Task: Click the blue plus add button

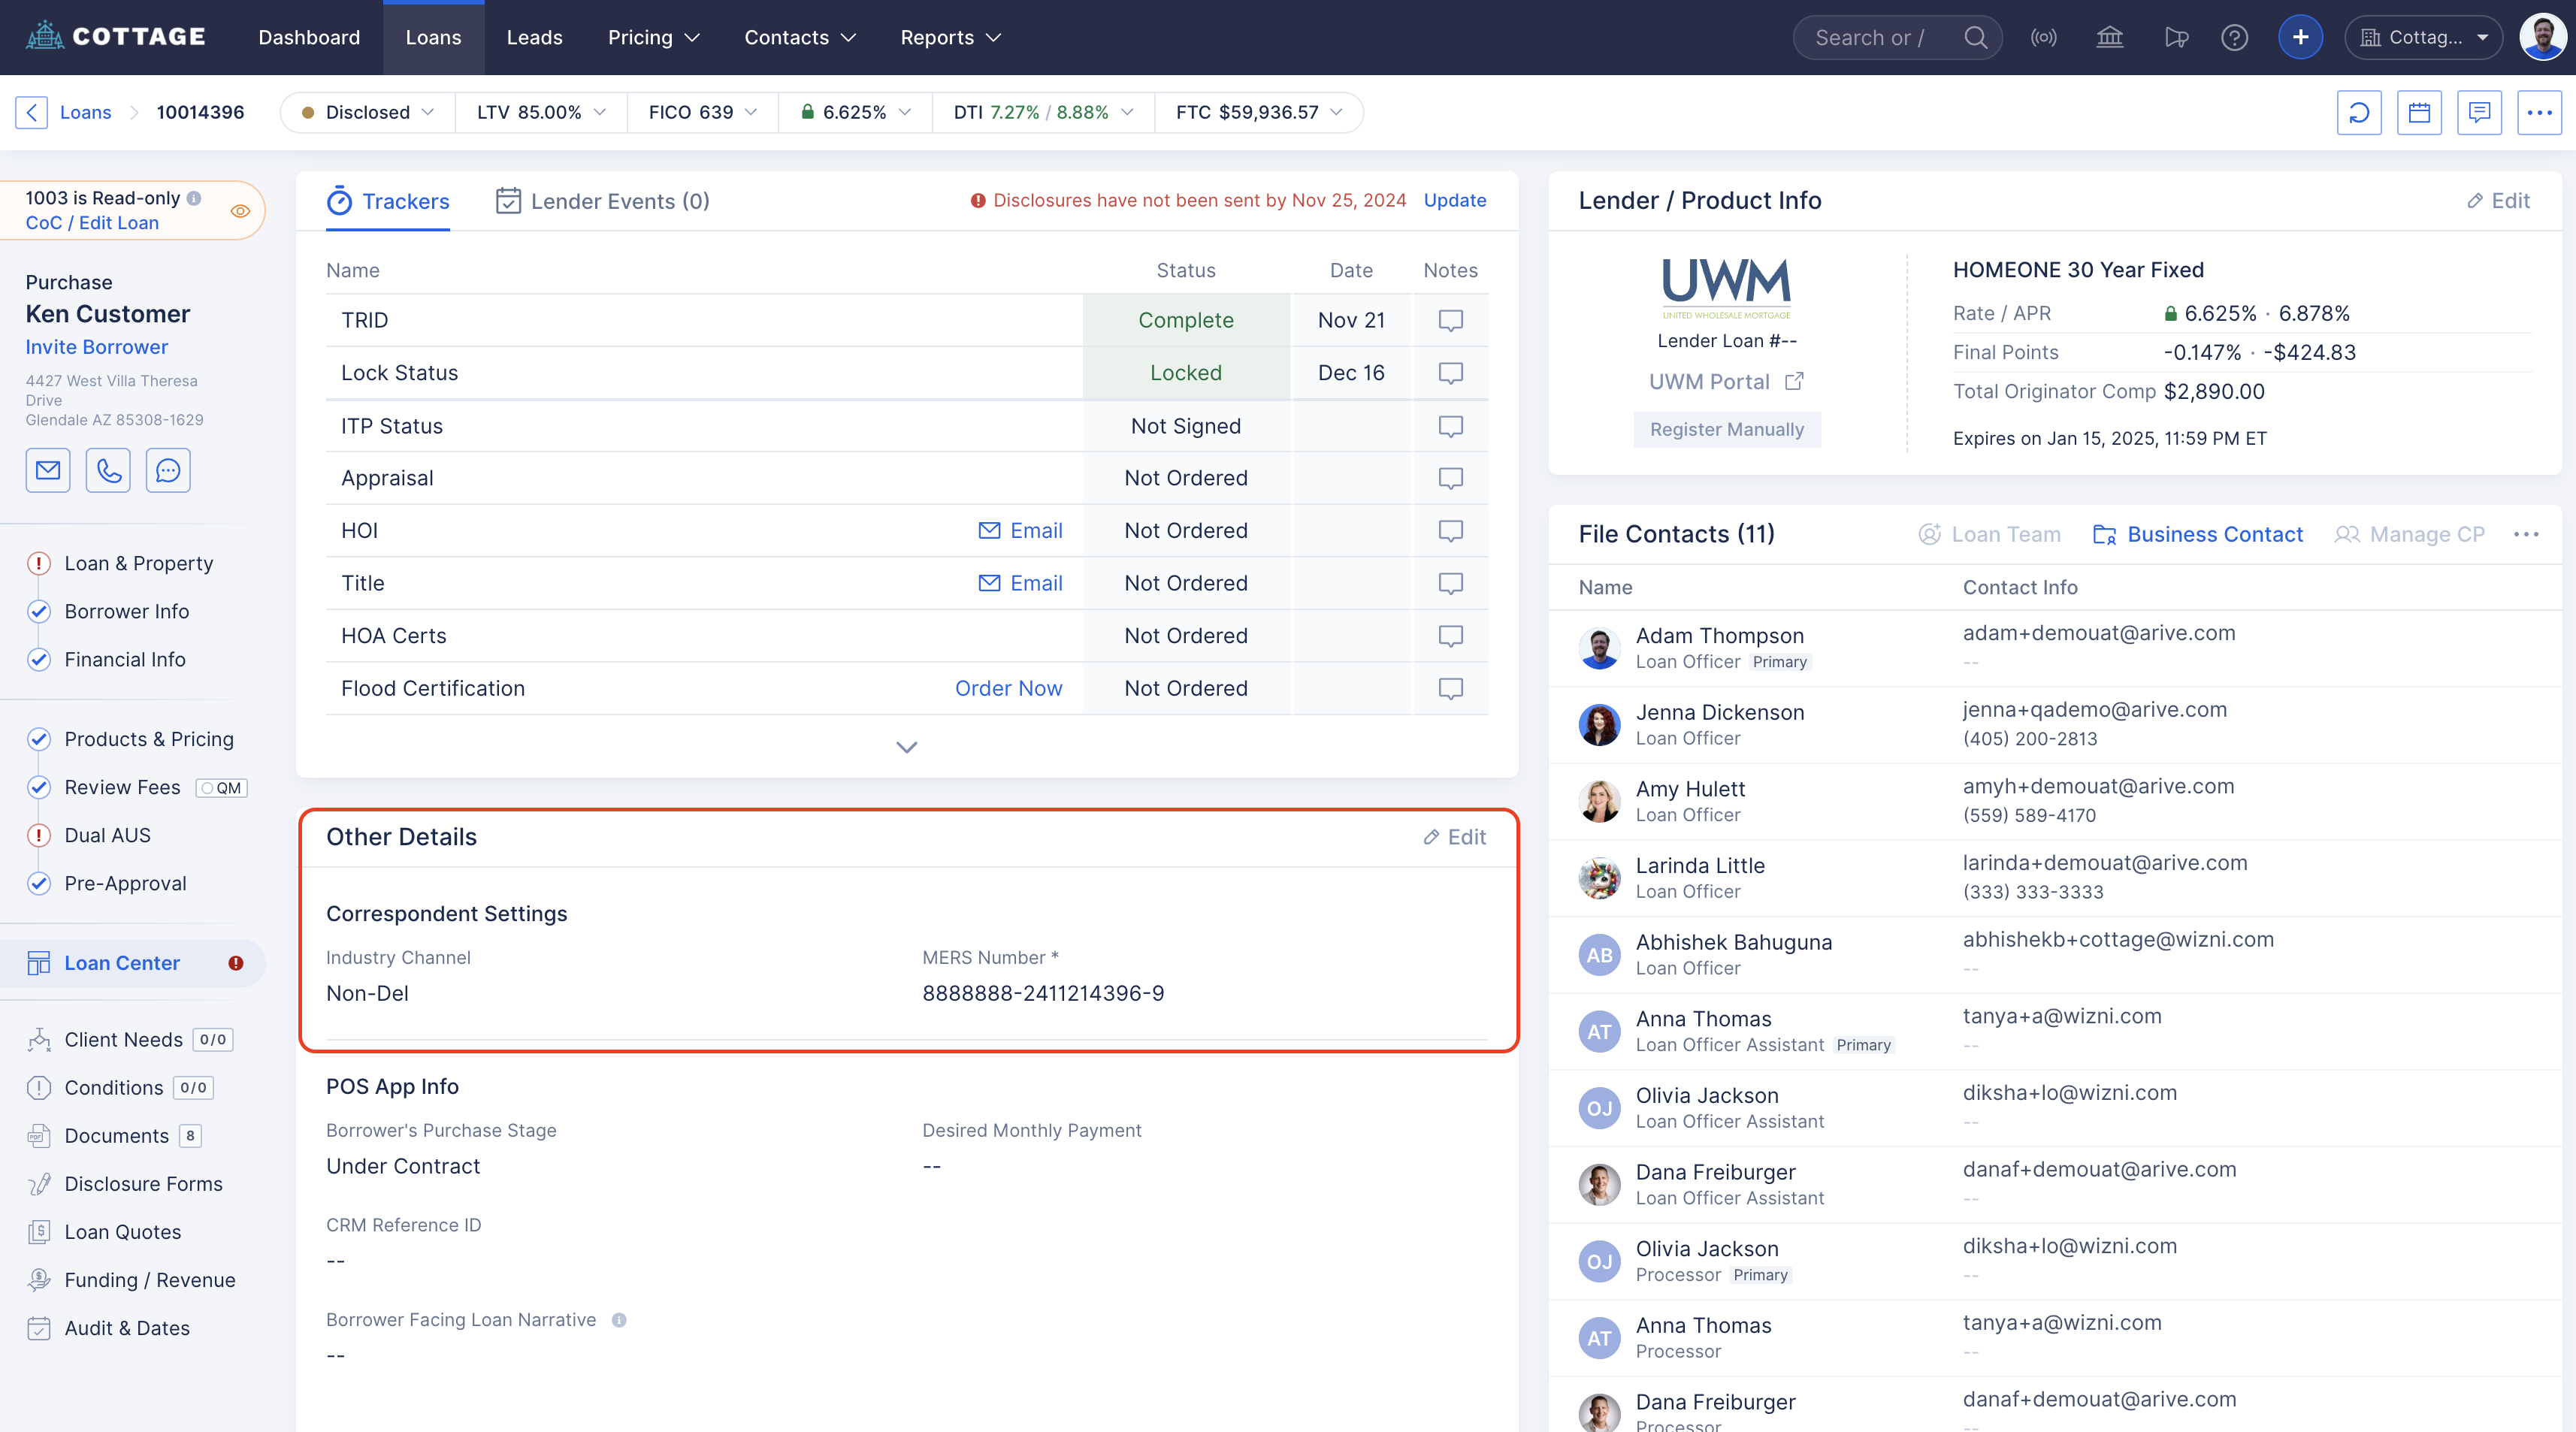Action: pyautogui.click(x=2300, y=37)
